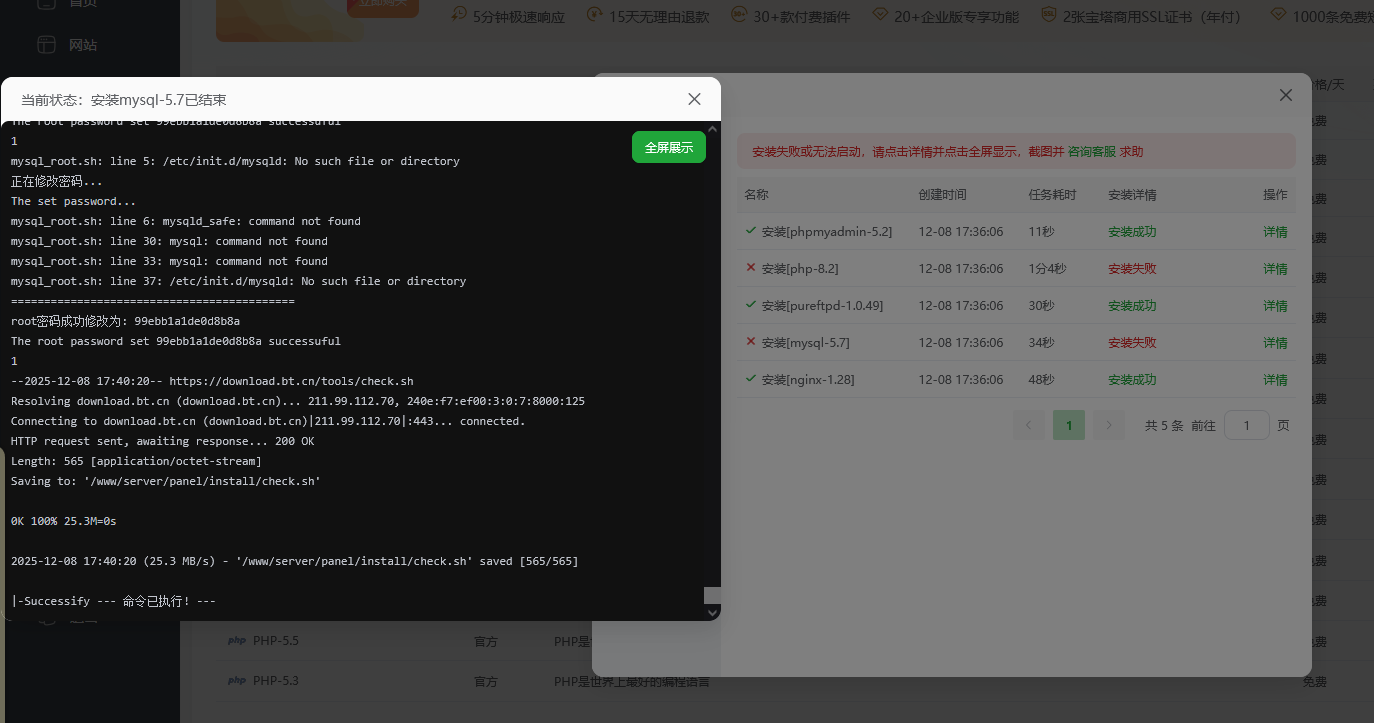Click red X icon beside mysql-5.7

pos(751,342)
